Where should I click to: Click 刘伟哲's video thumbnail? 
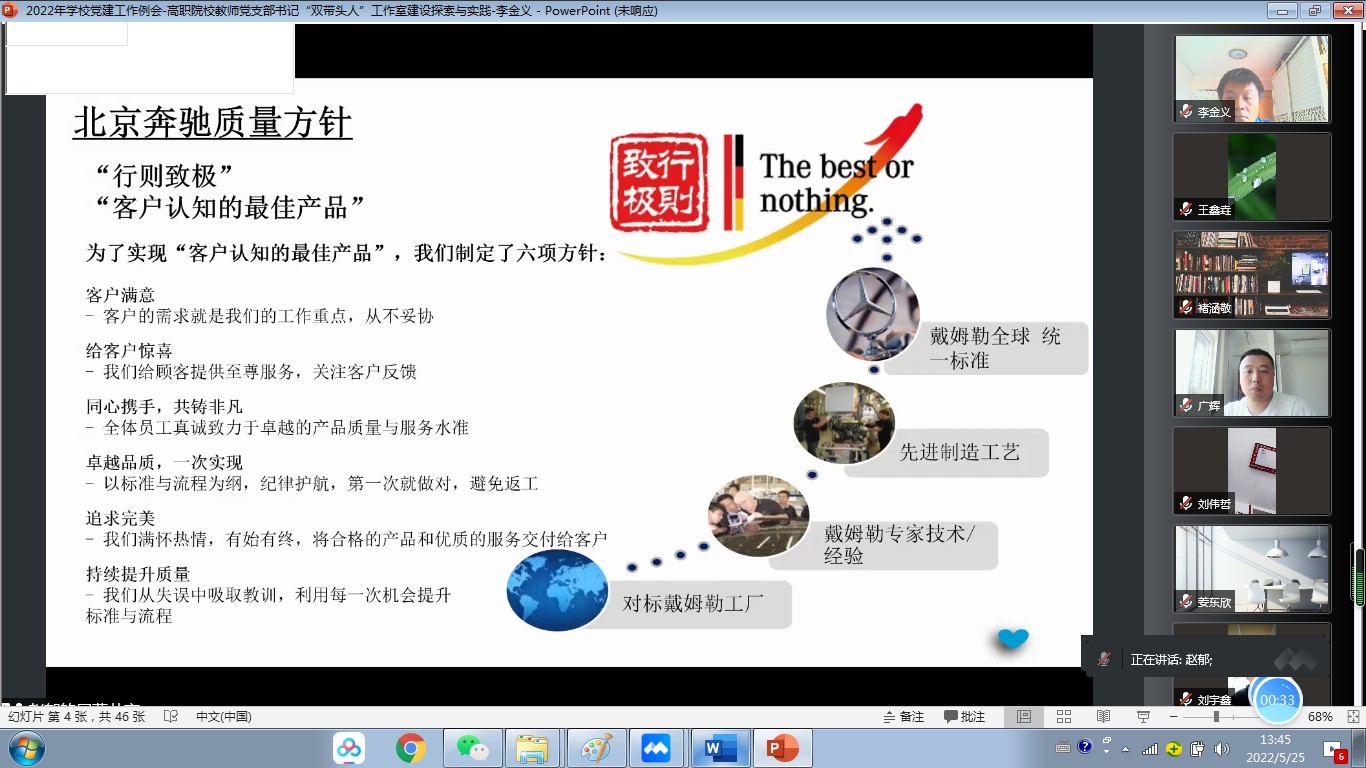click(1251, 472)
